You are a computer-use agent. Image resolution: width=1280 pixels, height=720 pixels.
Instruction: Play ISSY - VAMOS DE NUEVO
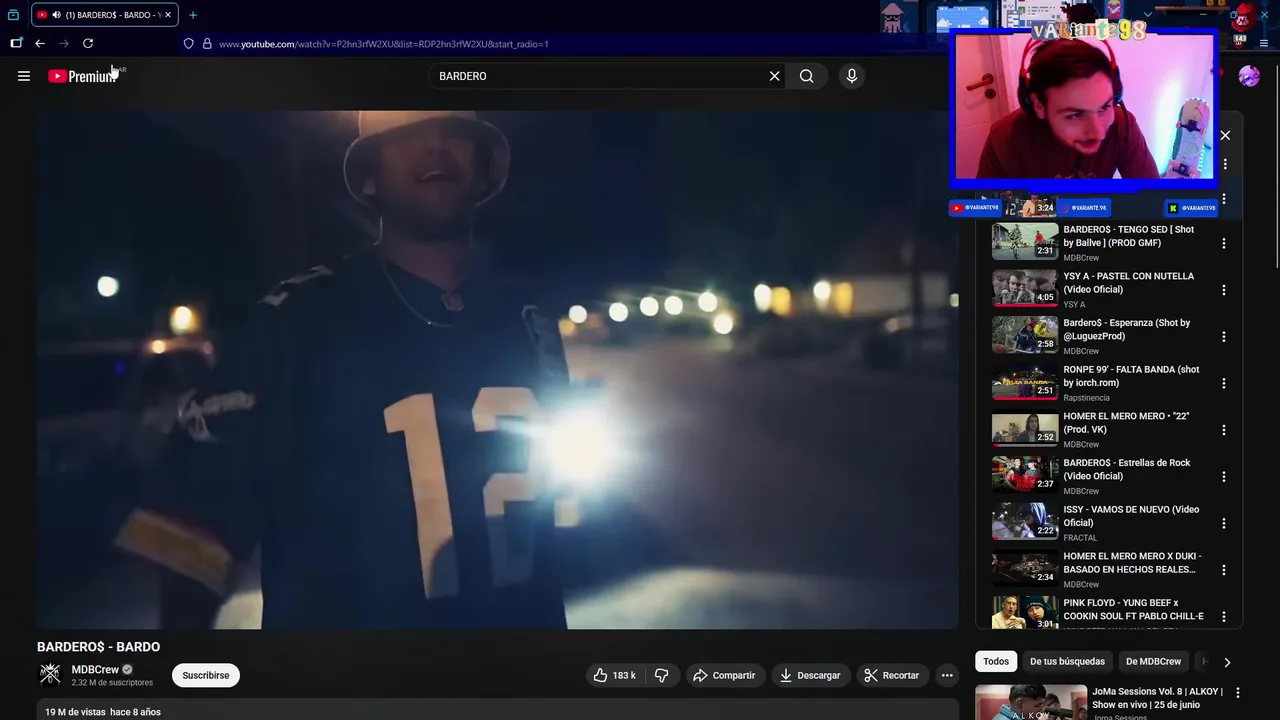[1131, 516]
